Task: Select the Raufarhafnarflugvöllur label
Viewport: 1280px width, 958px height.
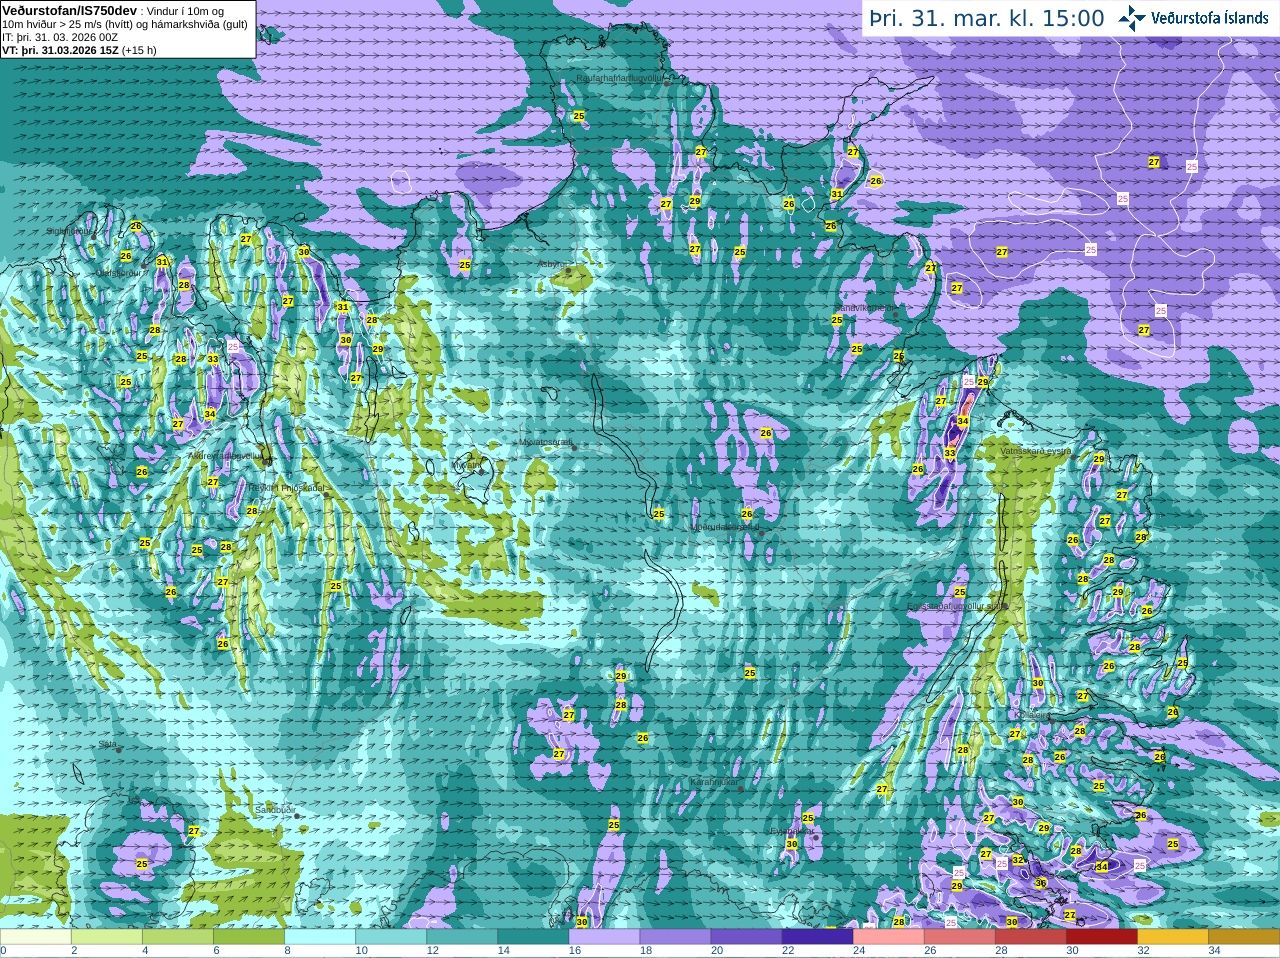Action: (619, 78)
